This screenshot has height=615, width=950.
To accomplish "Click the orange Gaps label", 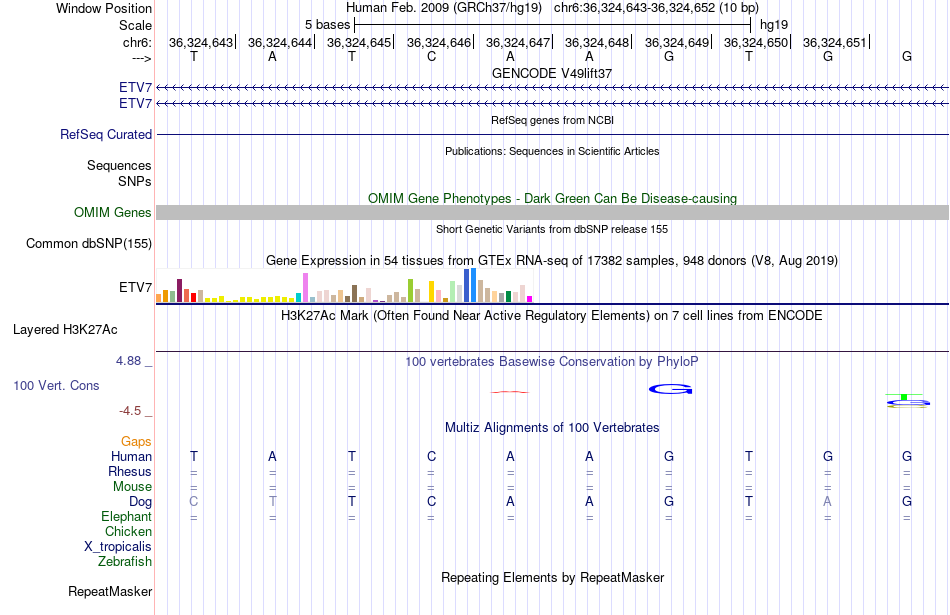I will click(x=136, y=442).
